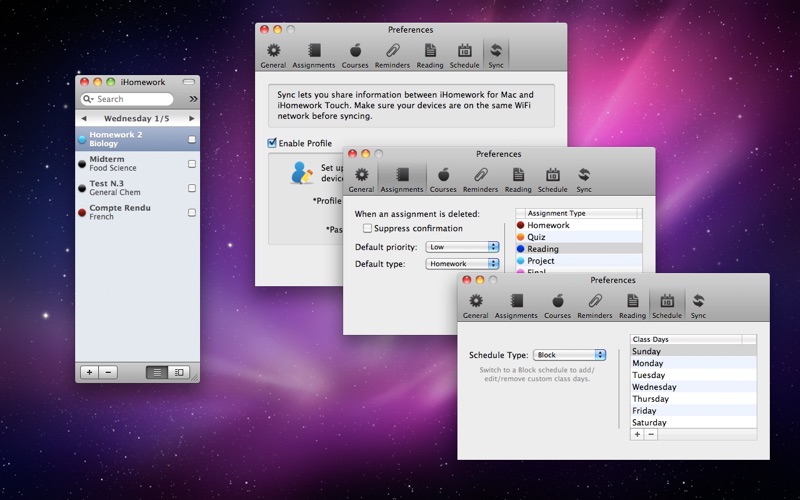Image resolution: width=800 pixels, height=500 pixels.
Task: Open Default type dropdown
Action: pos(462,264)
